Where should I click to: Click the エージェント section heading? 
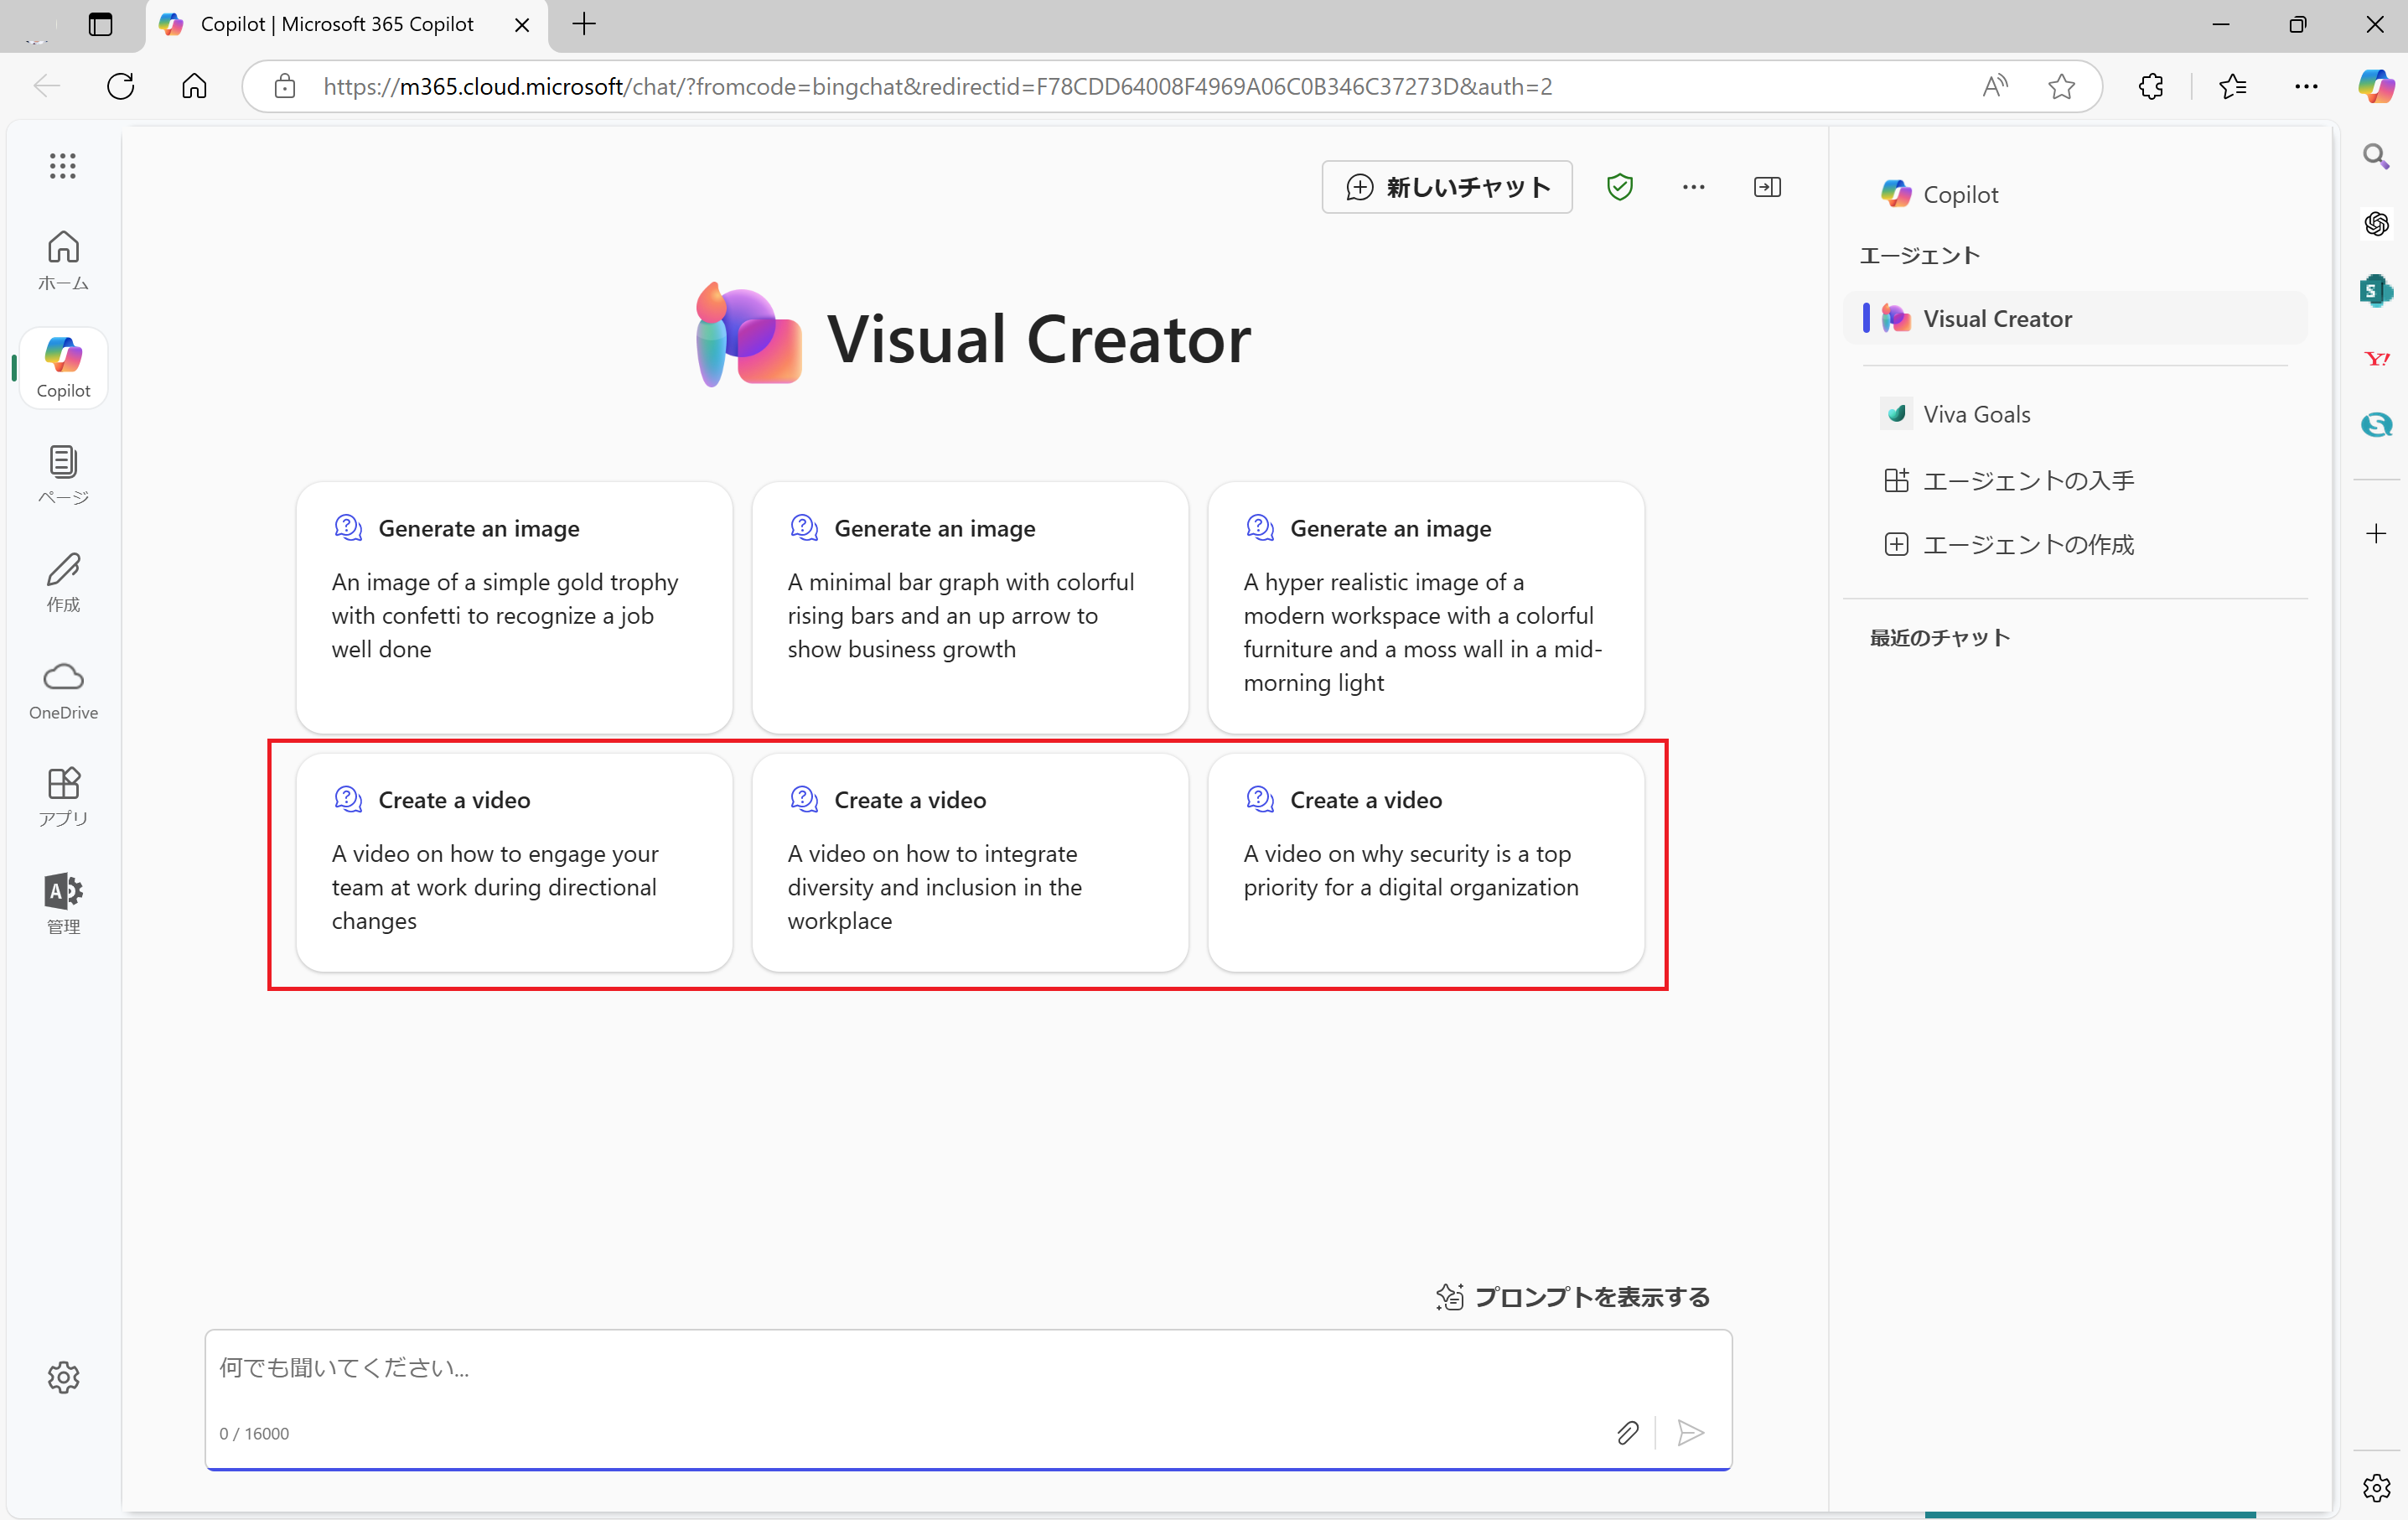pyautogui.click(x=1919, y=255)
